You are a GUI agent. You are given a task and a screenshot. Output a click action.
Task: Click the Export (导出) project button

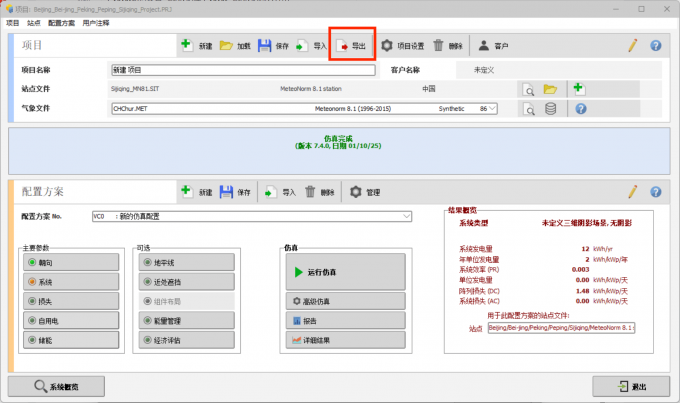(352, 45)
